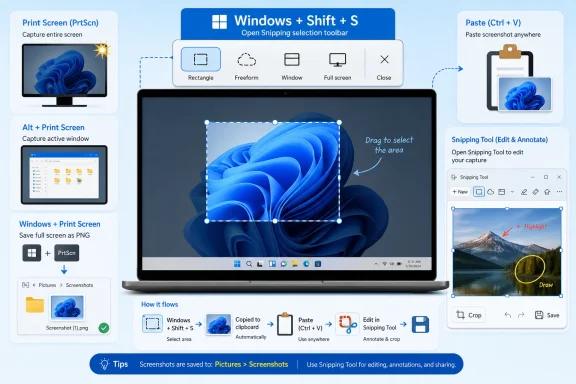Screen dimensions: 576x384
Task: Click the Snipping Tool scissors icon in flow
Action: pos(347,324)
